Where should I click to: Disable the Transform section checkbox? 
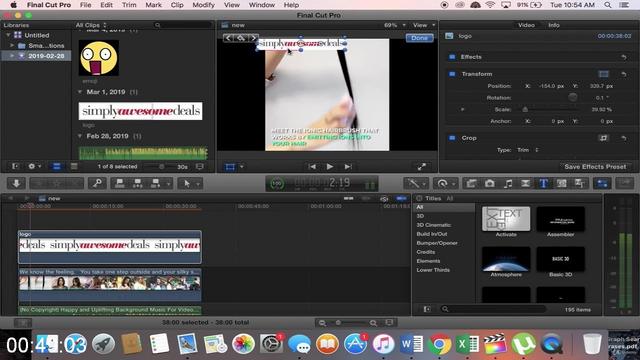(452, 74)
